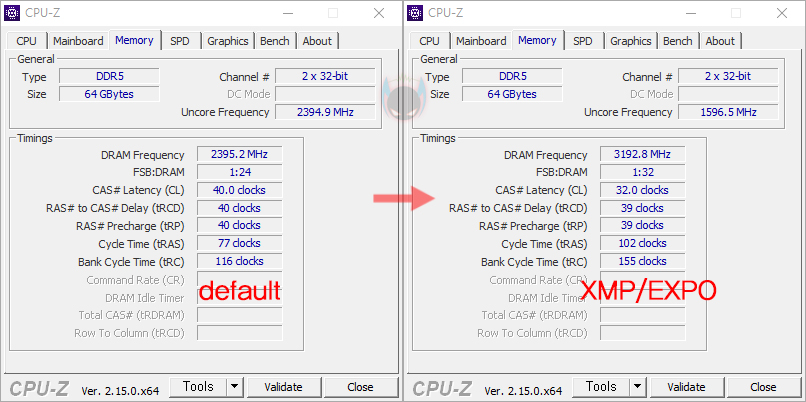Click Uncore Frequency 2394.9 MHz value

coord(325,112)
